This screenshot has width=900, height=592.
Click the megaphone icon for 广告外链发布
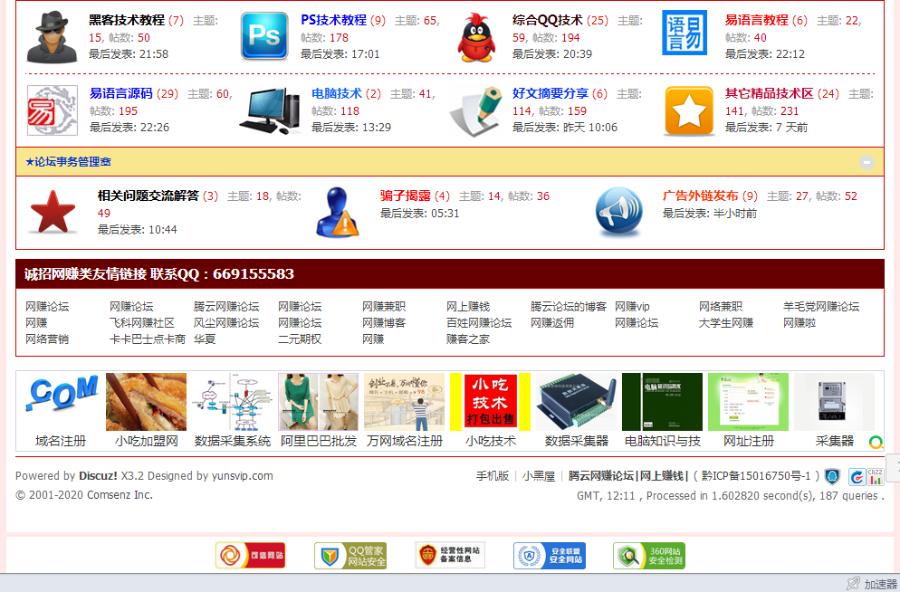pos(619,212)
